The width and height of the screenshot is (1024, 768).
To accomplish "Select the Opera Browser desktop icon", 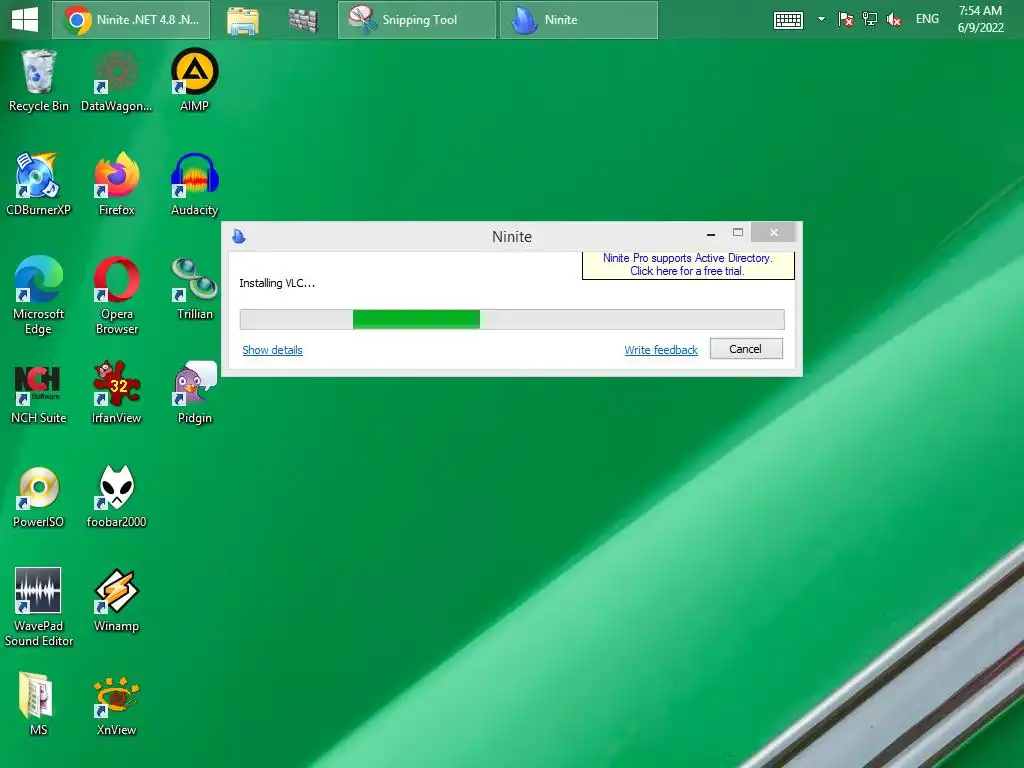I will click(116, 296).
